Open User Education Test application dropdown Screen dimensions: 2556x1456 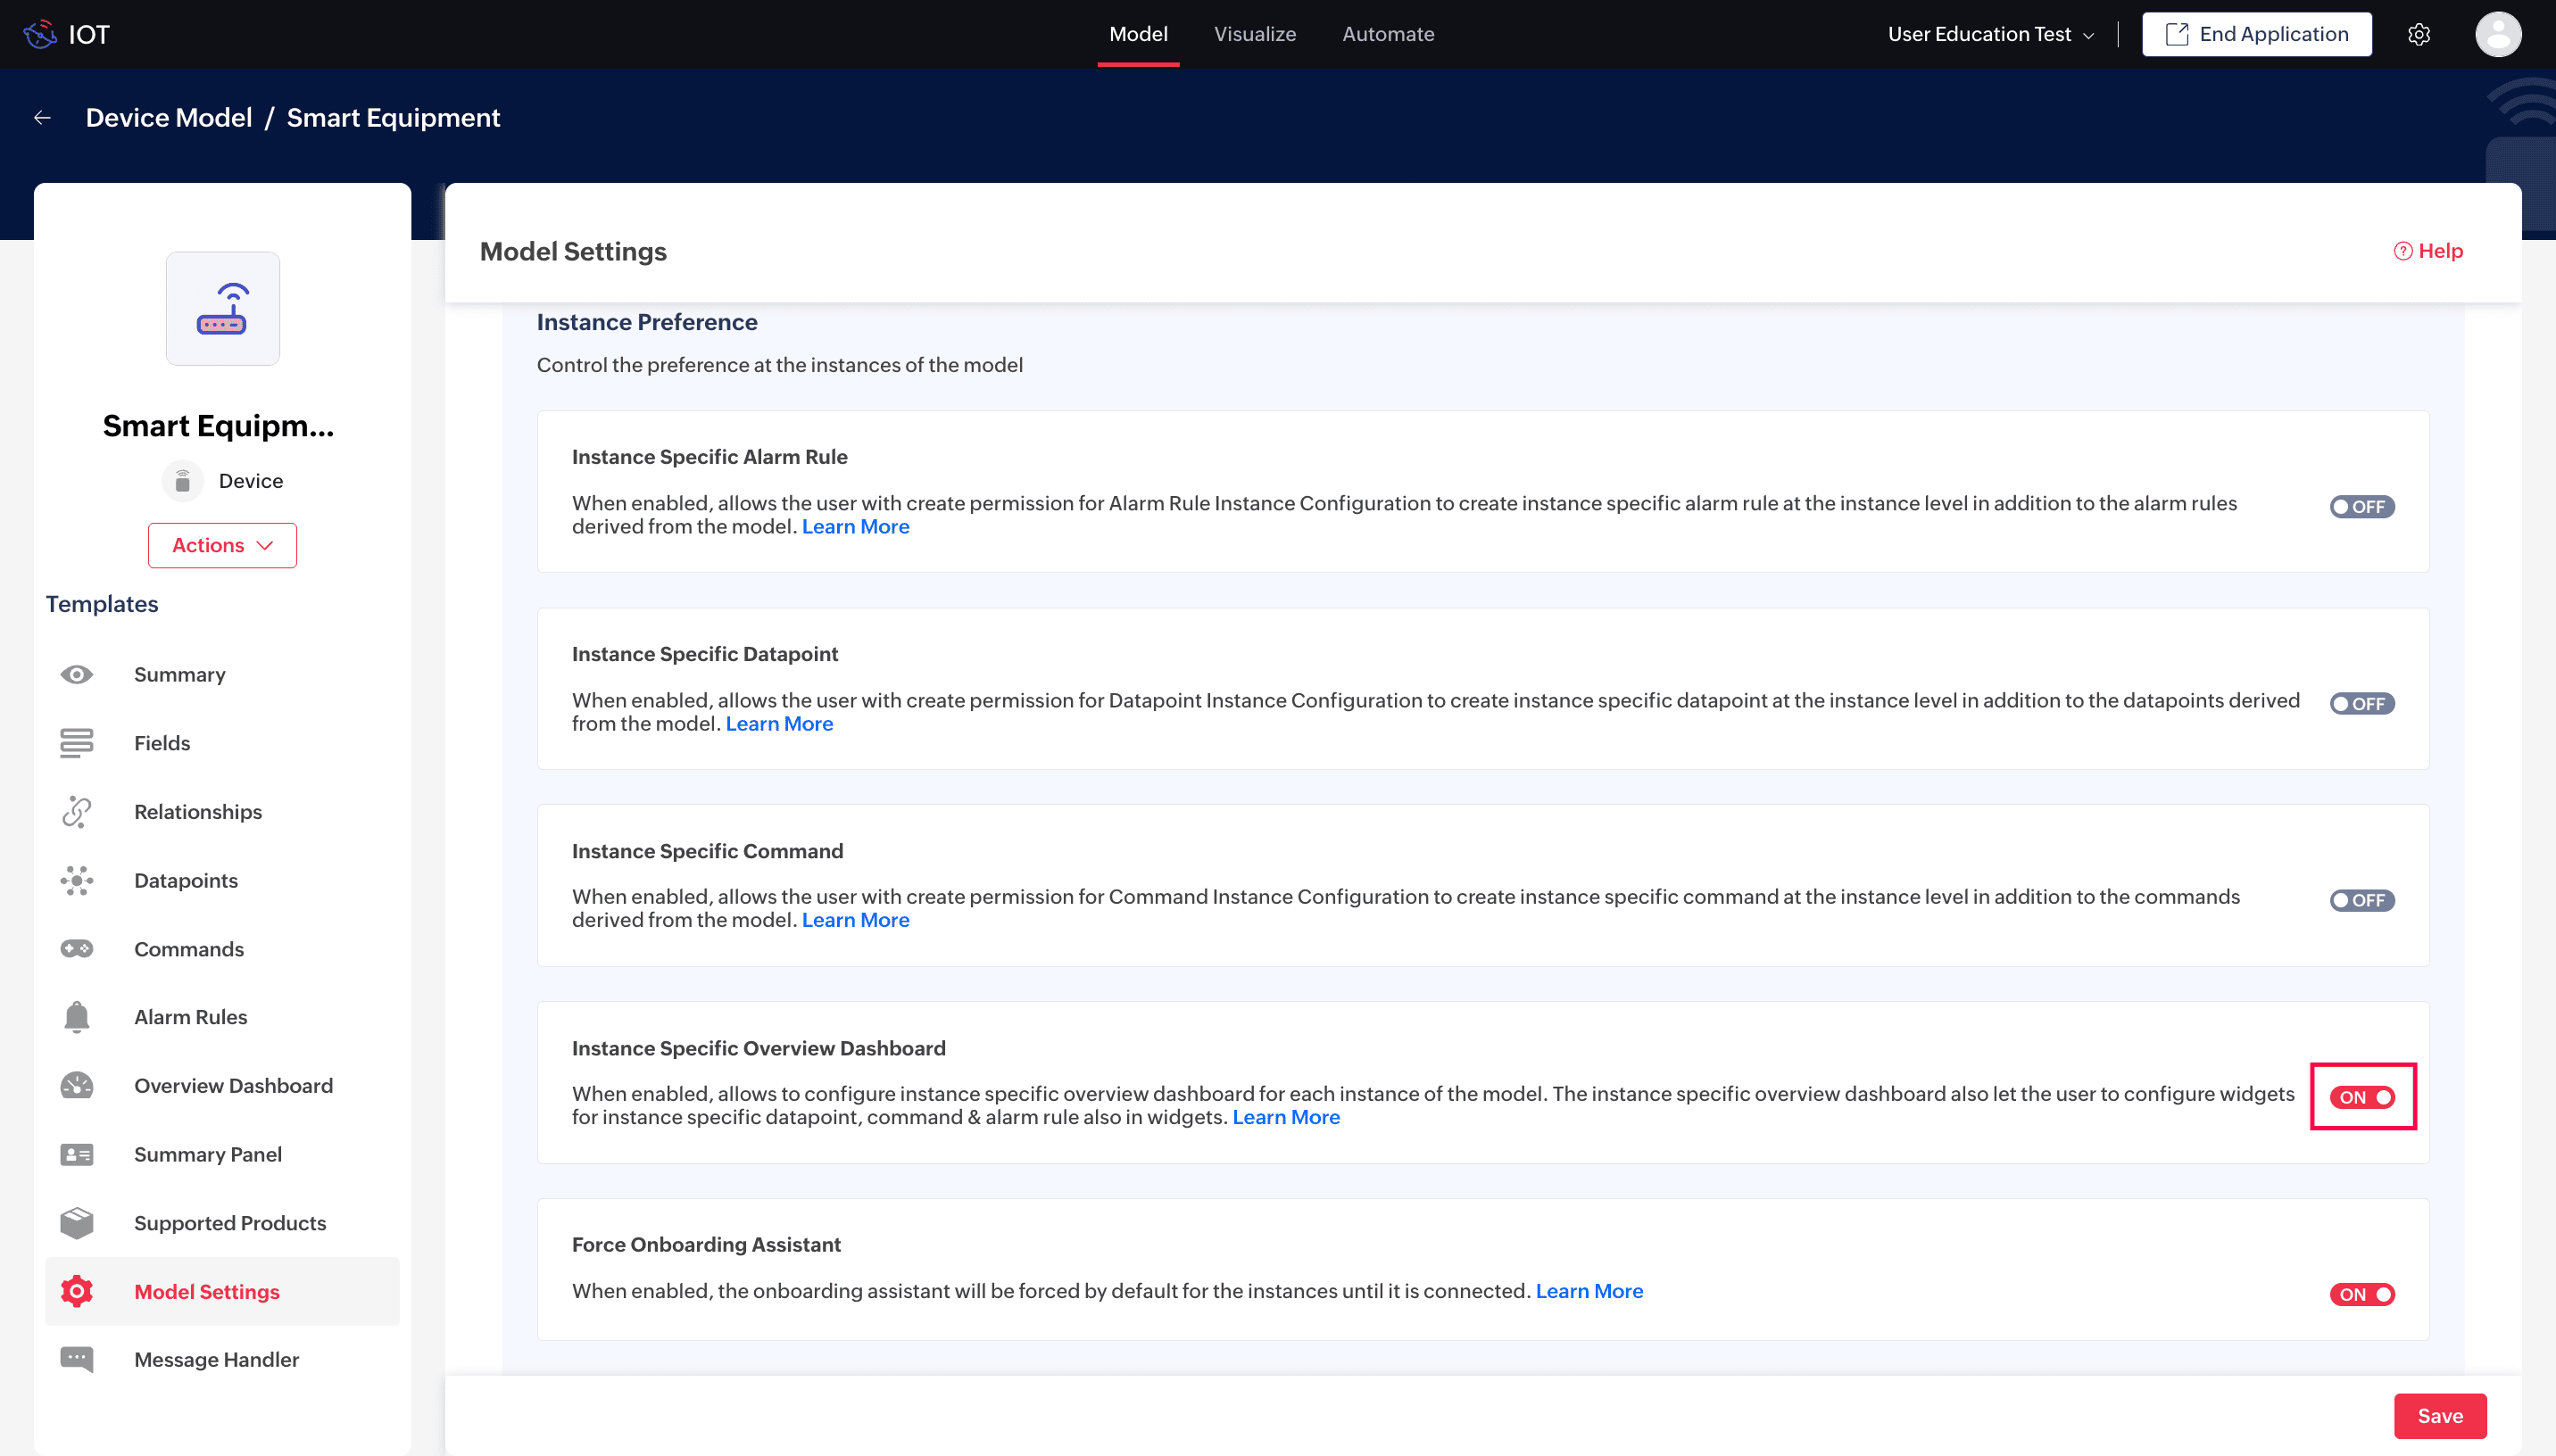click(1990, 34)
